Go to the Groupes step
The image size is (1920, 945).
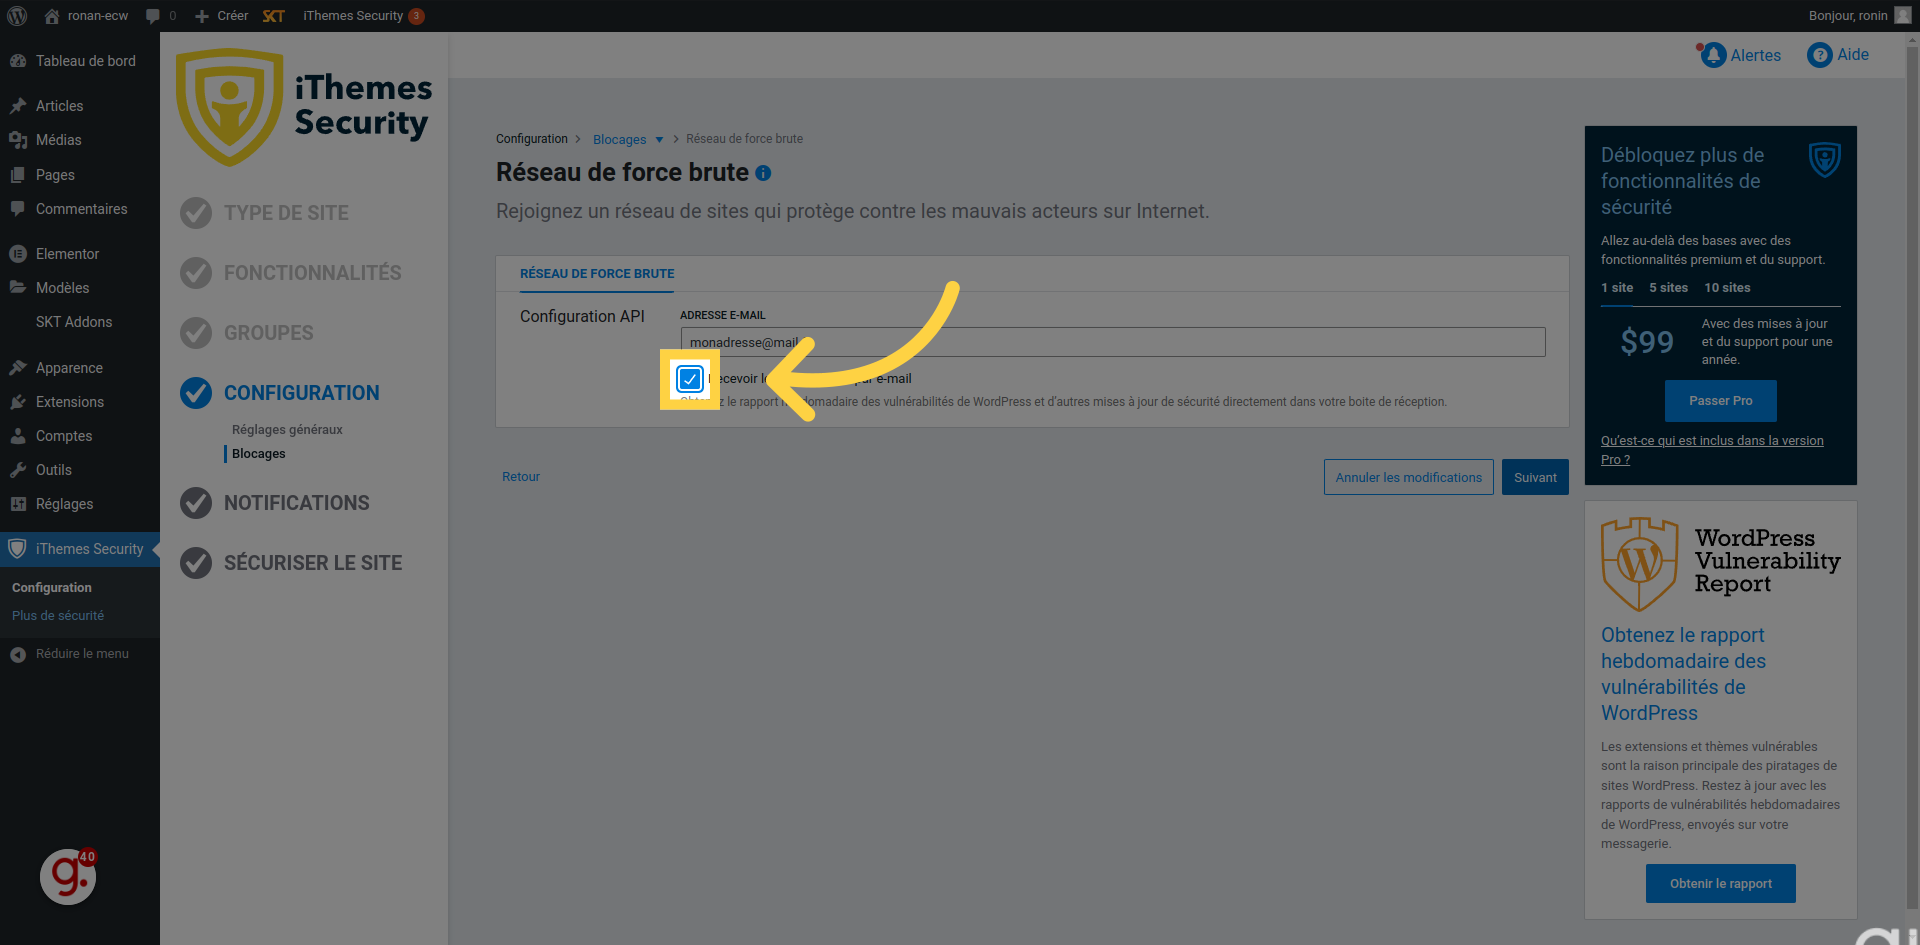pyautogui.click(x=248, y=333)
